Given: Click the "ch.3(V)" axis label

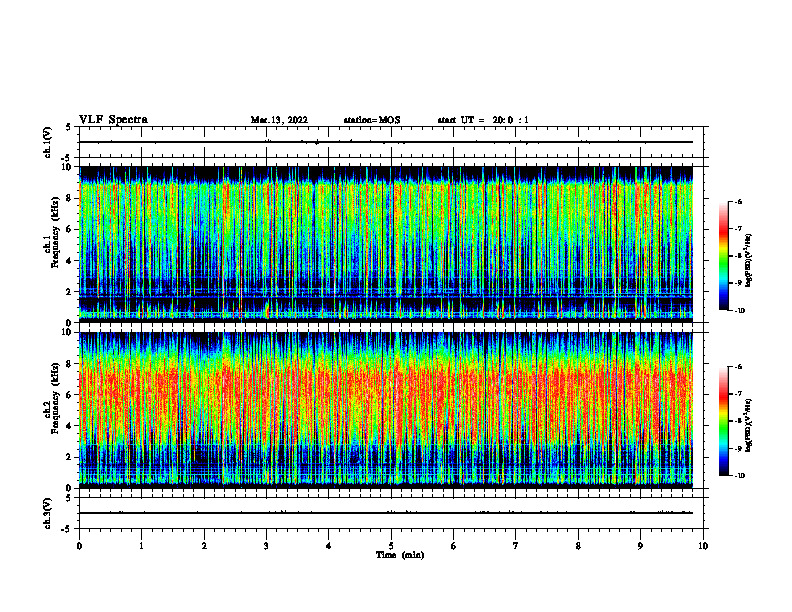Looking at the screenshot, I should coord(48,513).
